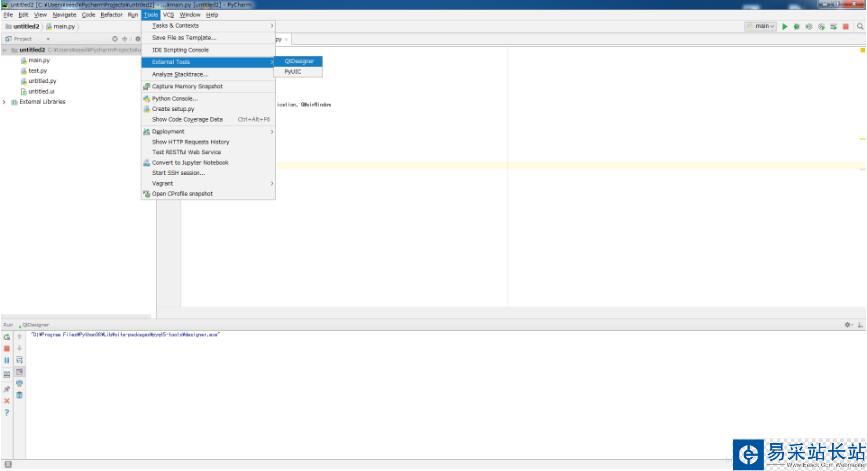
Task: Select Analyze Stacktrace
Action: click(208, 74)
